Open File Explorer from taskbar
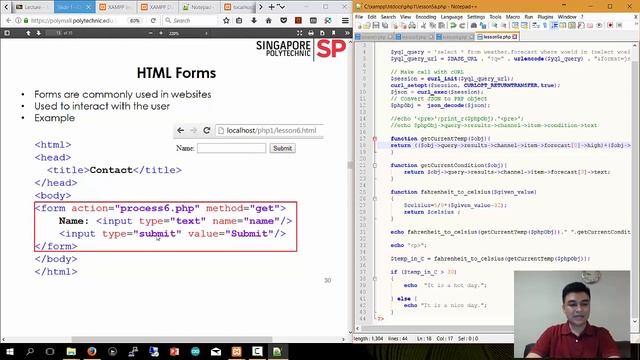The image size is (640, 360). pos(71,351)
